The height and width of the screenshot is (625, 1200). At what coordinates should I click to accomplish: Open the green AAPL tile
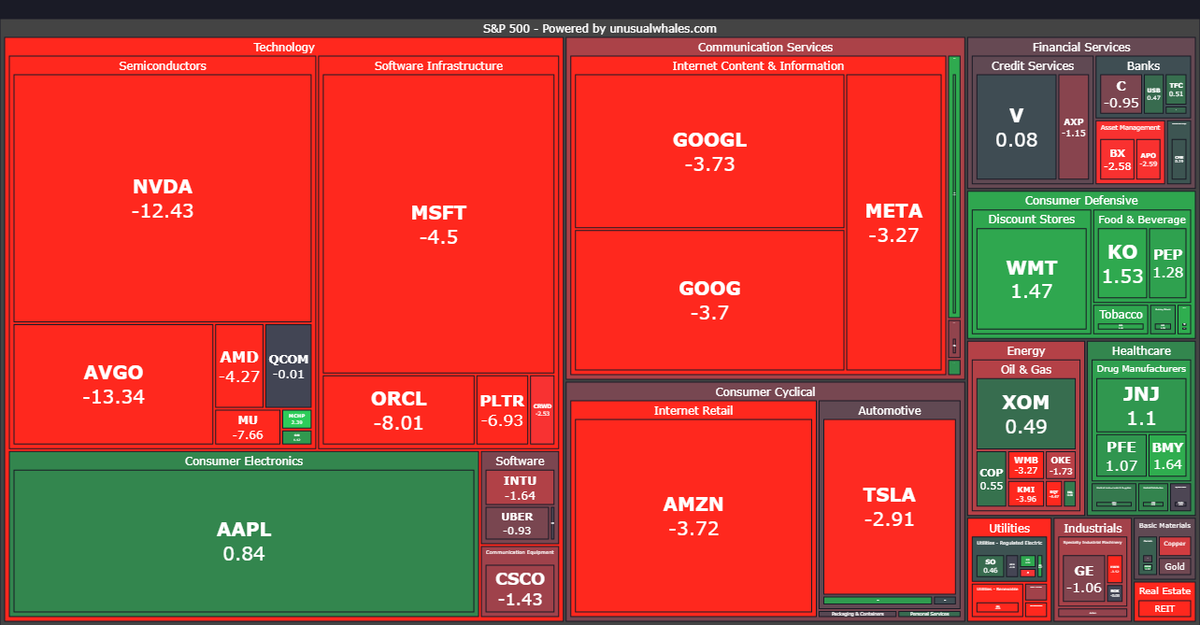pos(244,541)
